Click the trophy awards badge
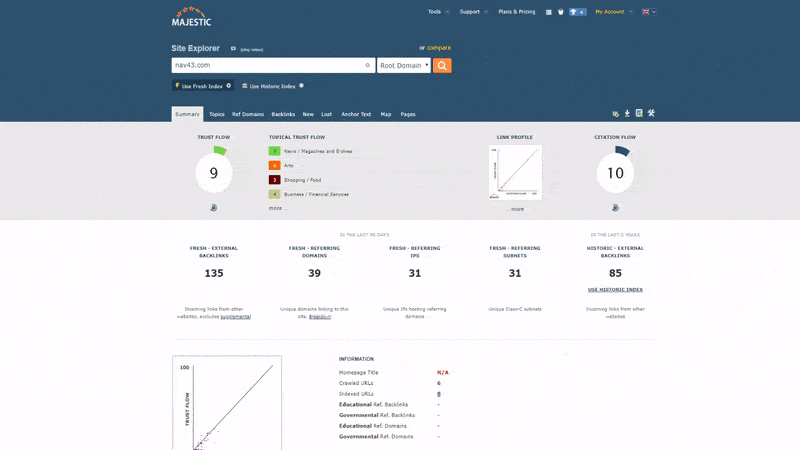The height and width of the screenshot is (450, 800). click(578, 12)
